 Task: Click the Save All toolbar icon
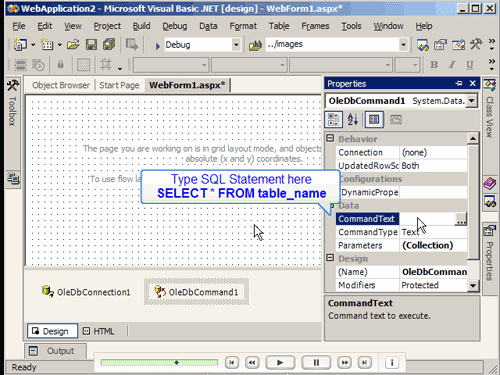[109, 44]
